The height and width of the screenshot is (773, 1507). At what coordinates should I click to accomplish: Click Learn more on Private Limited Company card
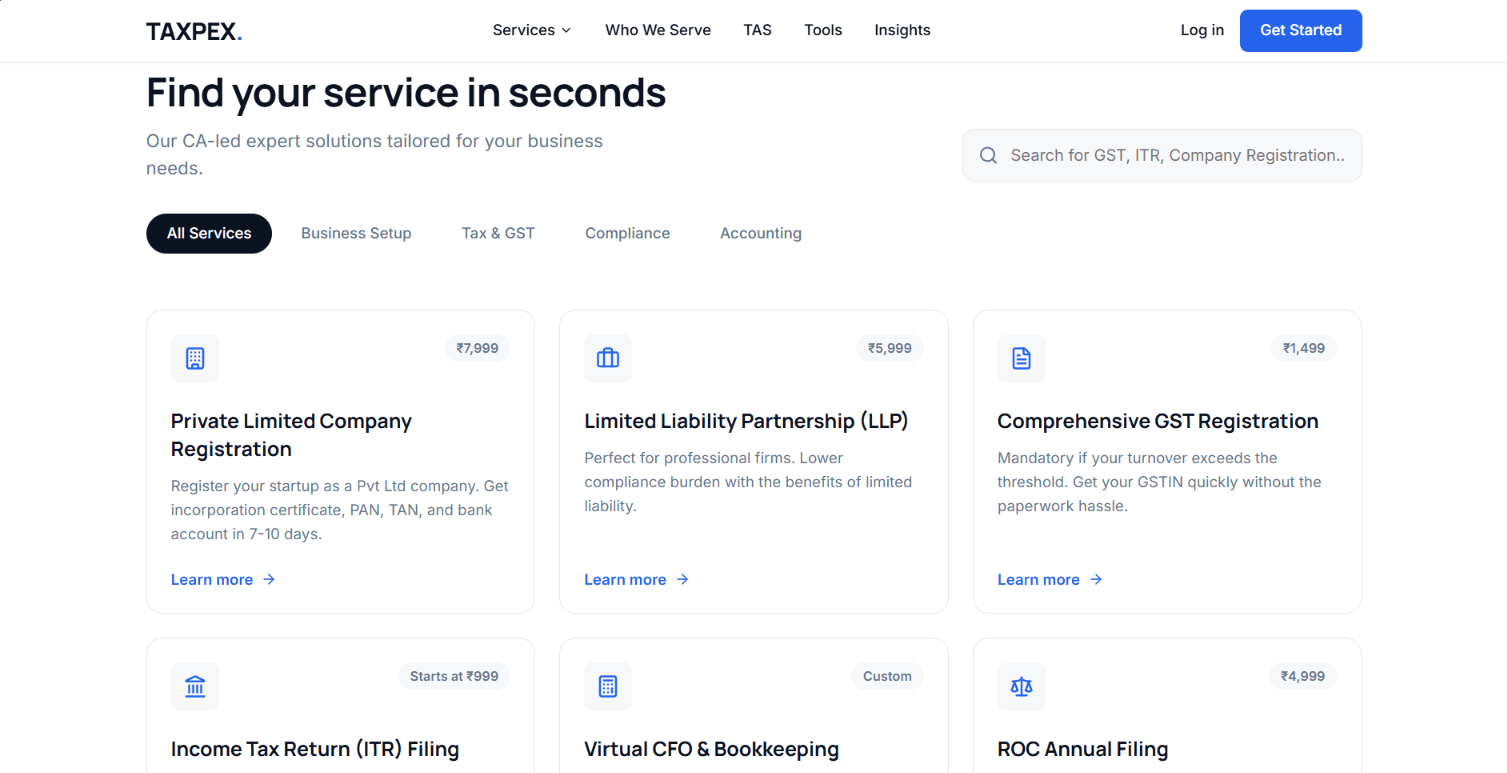(x=223, y=580)
